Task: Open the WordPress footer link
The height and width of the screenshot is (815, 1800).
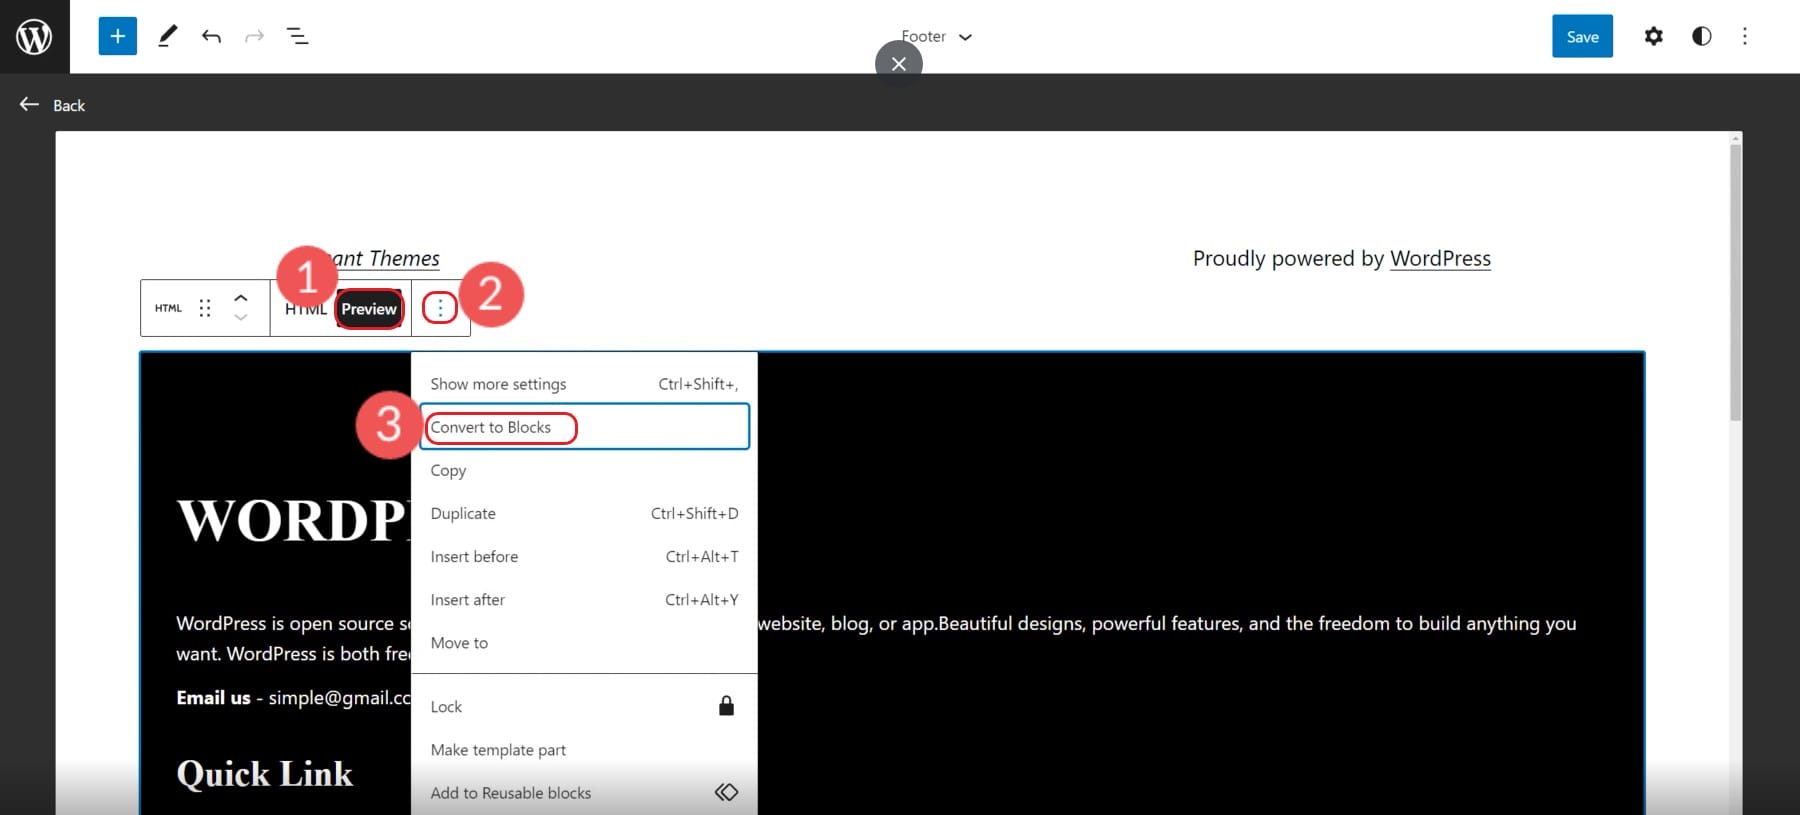Action: [1440, 258]
